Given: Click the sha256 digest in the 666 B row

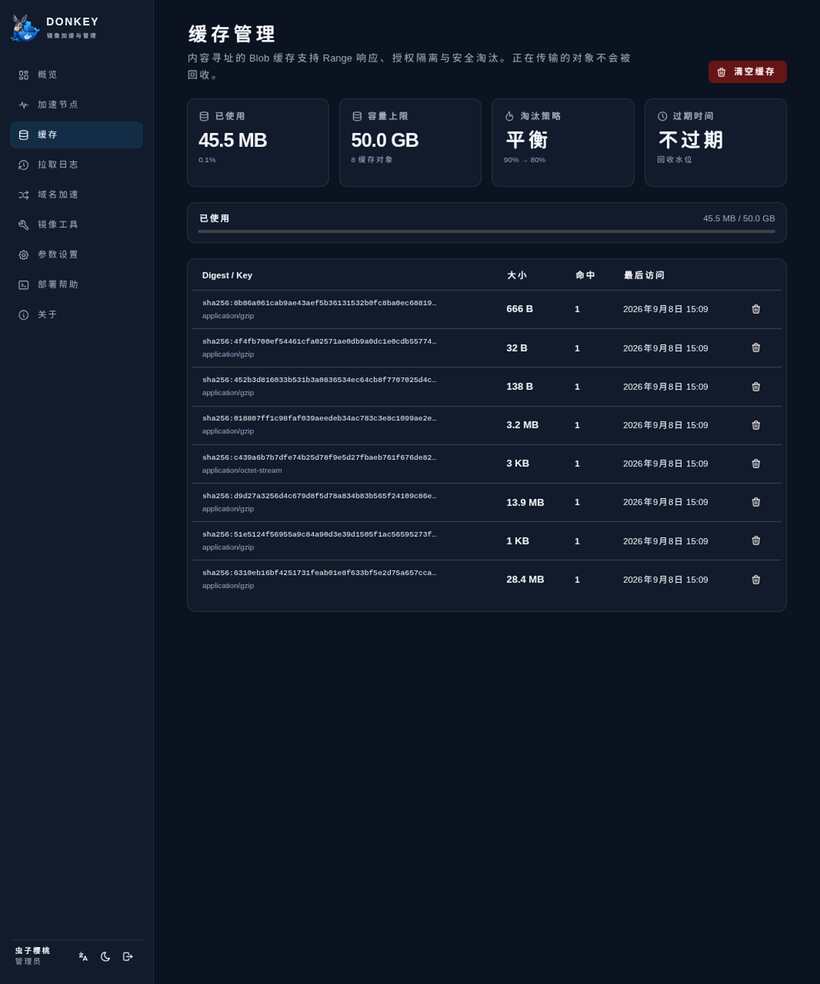Looking at the screenshot, I should (319, 302).
